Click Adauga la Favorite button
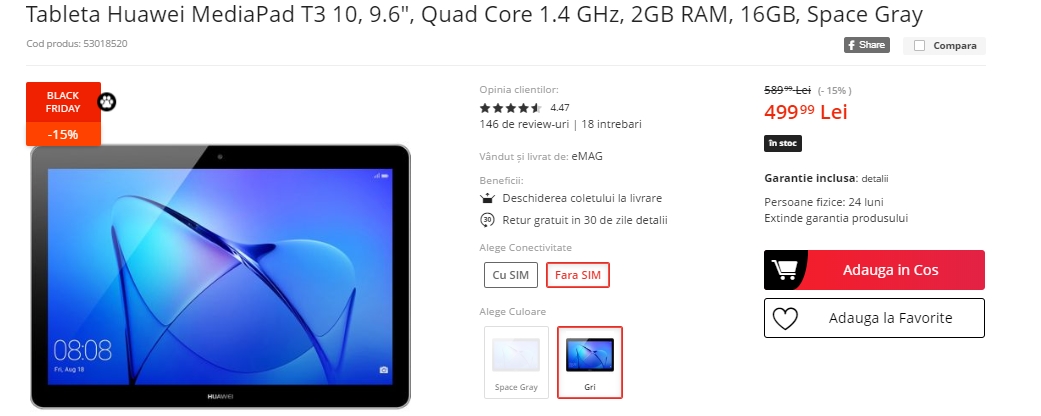The height and width of the screenshot is (416, 1041). 874,318
